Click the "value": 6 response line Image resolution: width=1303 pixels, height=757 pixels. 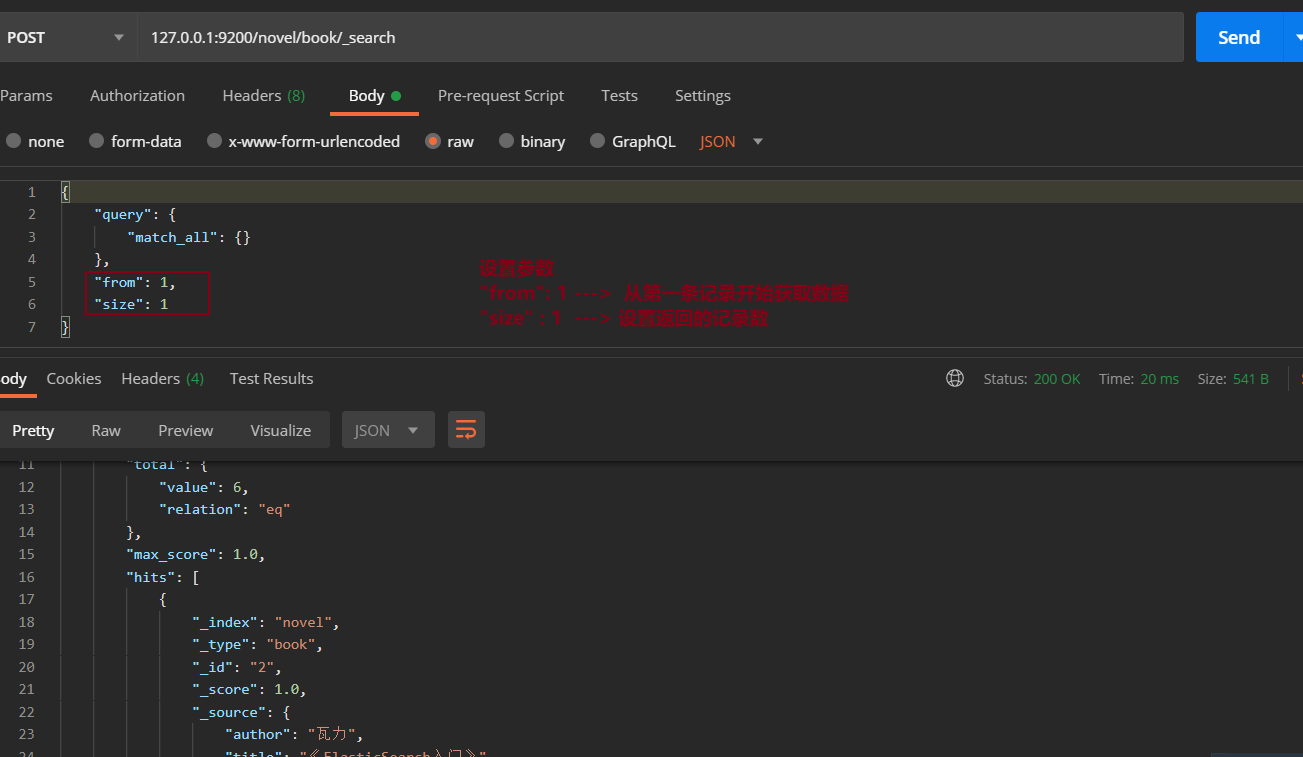tap(204, 487)
